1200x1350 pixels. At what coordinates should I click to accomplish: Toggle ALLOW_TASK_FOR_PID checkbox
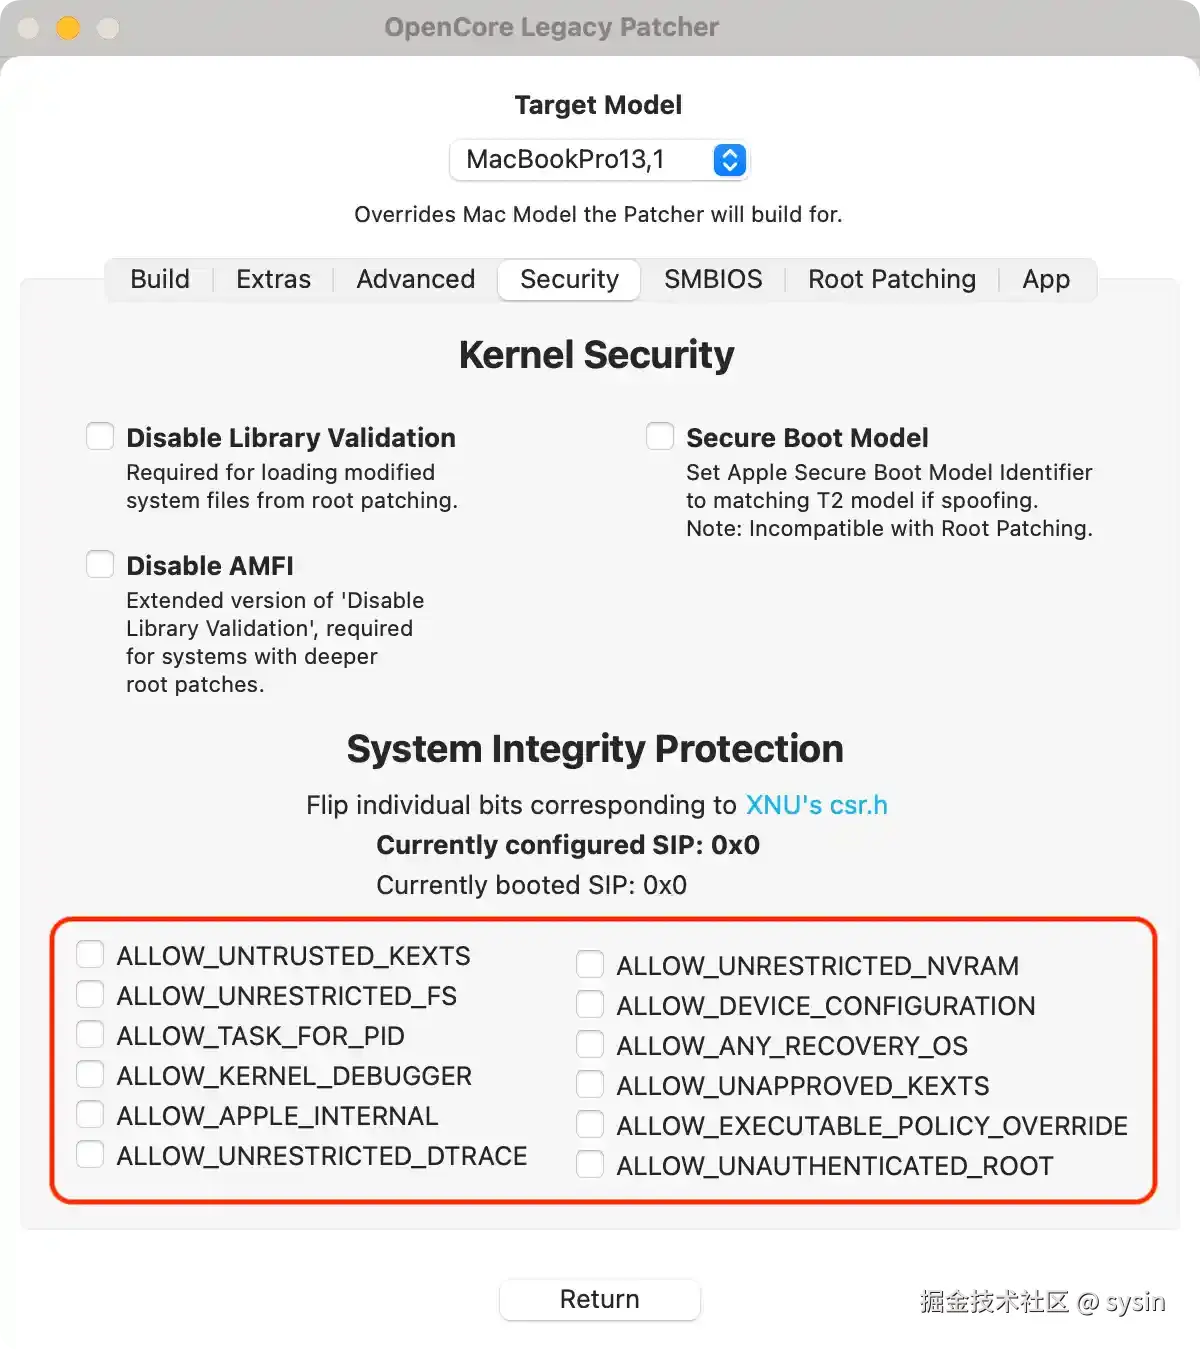tap(91, 1035)
